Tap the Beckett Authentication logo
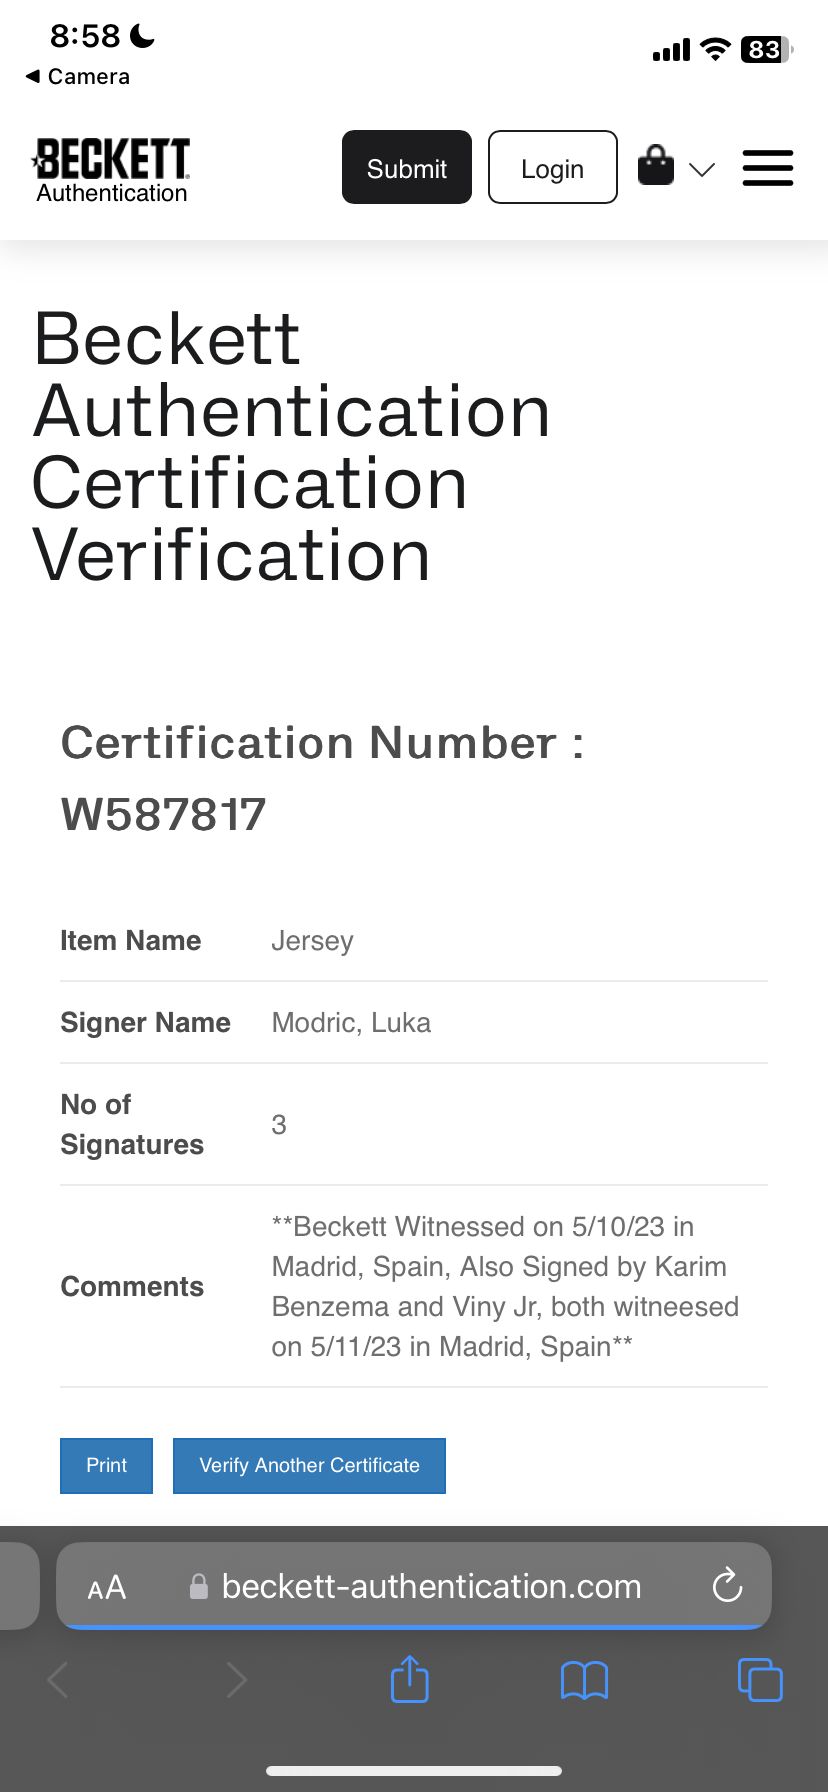828x1792 pixels. tap(111, 170)
